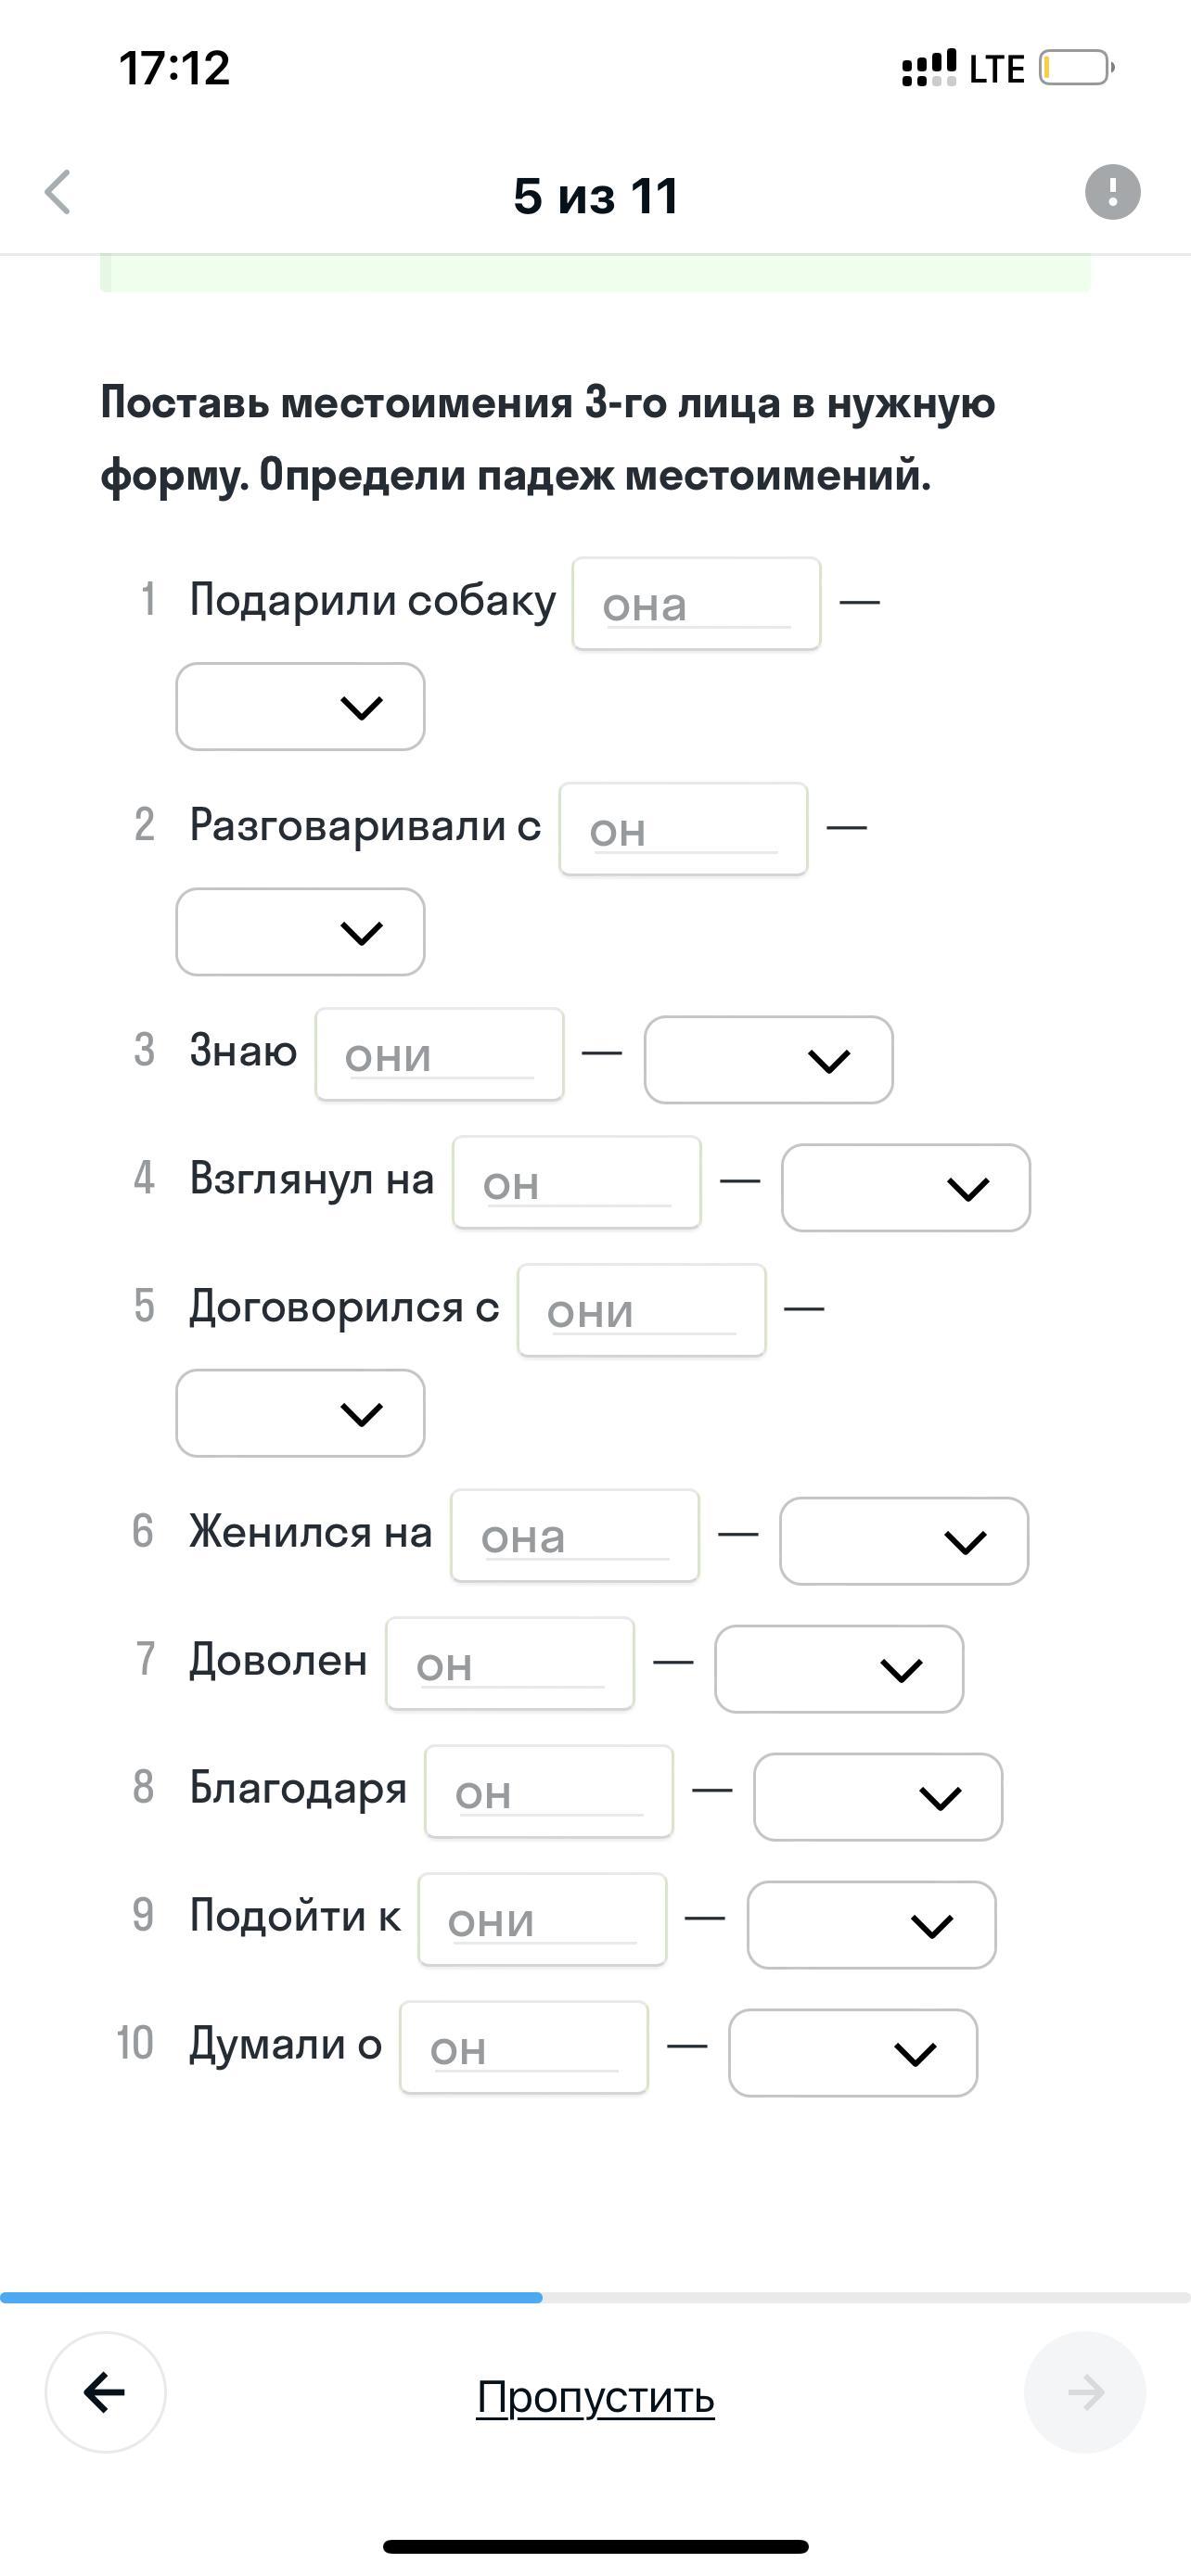The width and height of the screenshot is (1191, 2576).
Task: Expand case dropdown for 'Взглянул на'
Action: pos(906,1188)
